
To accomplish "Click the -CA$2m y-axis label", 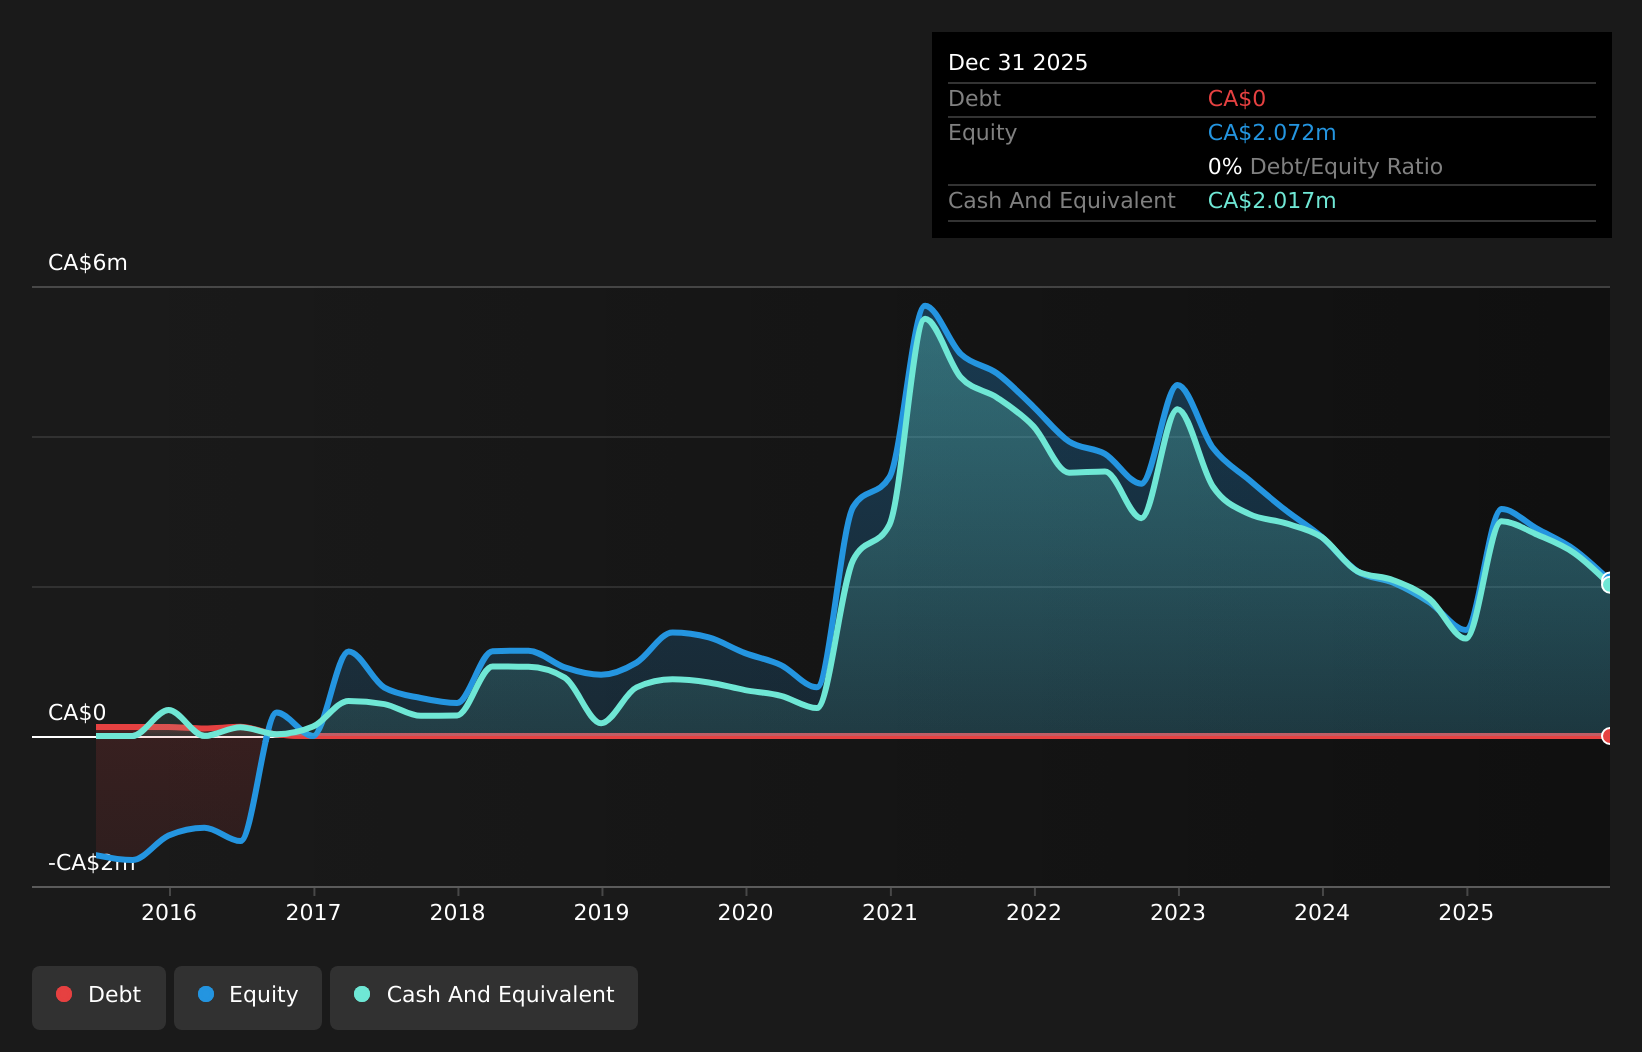I will pyautogui.click(x=91, y=863).
